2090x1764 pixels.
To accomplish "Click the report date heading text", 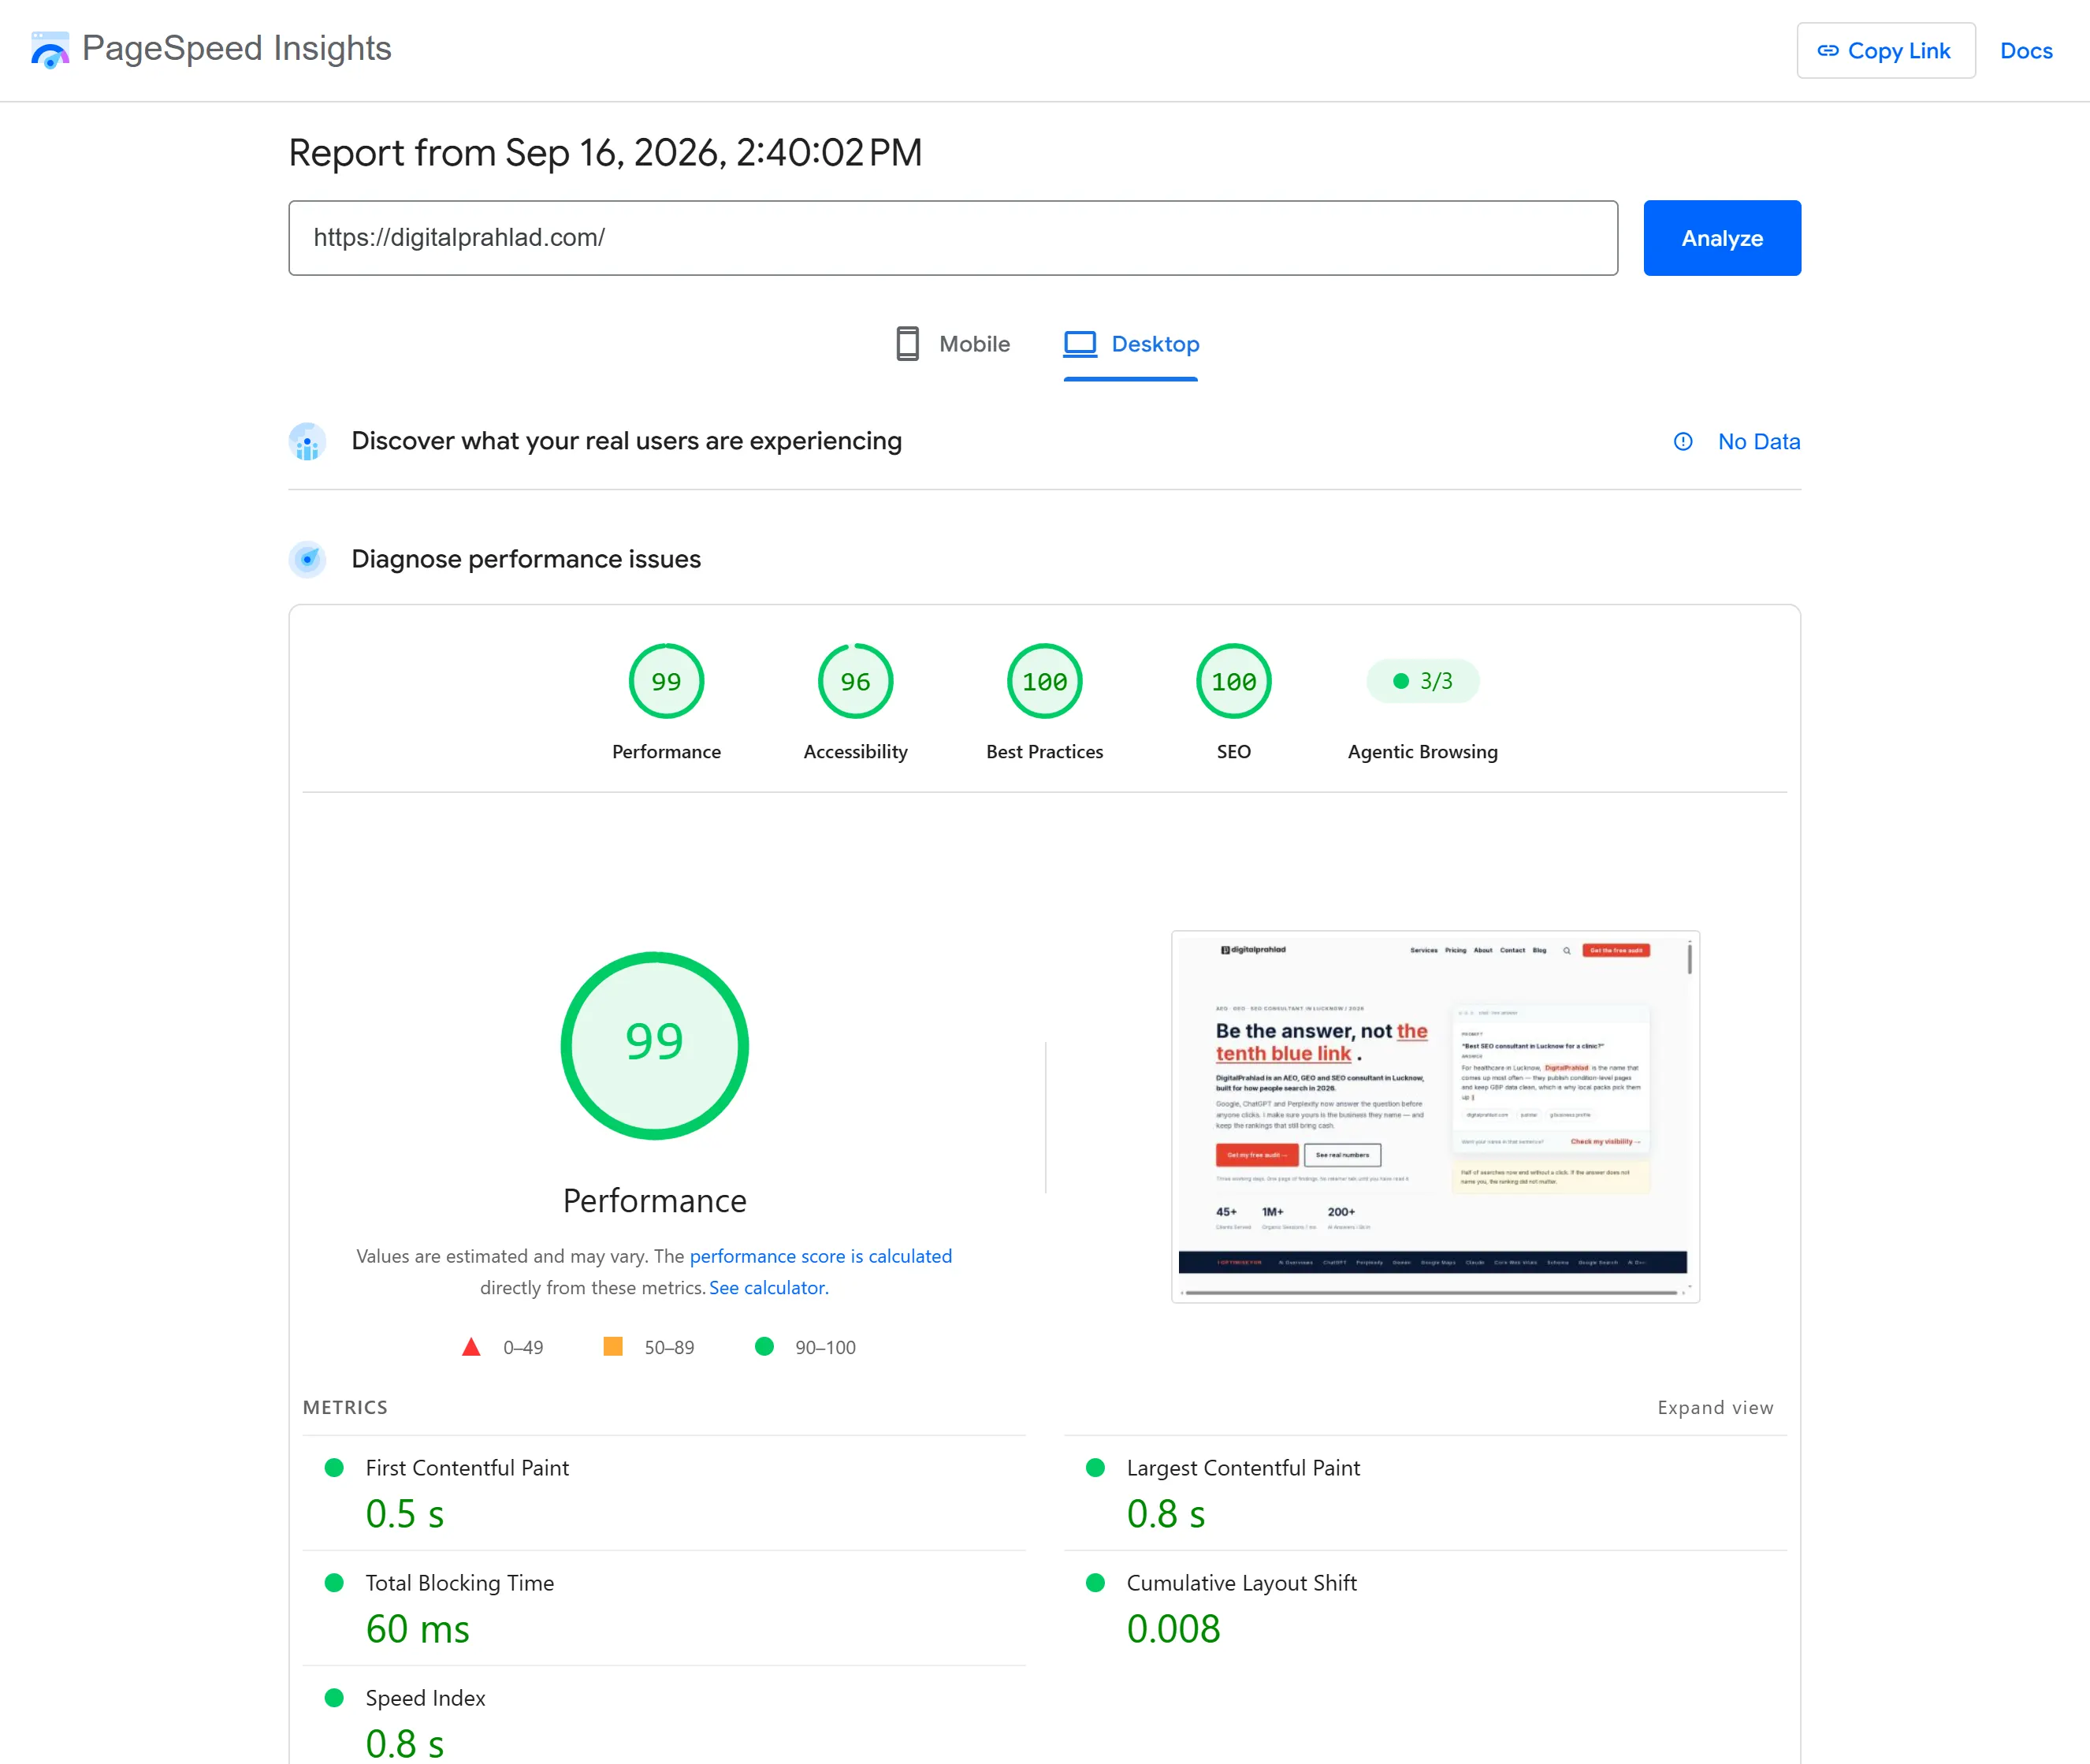I will pyautogui.click(x=605, y=153).
